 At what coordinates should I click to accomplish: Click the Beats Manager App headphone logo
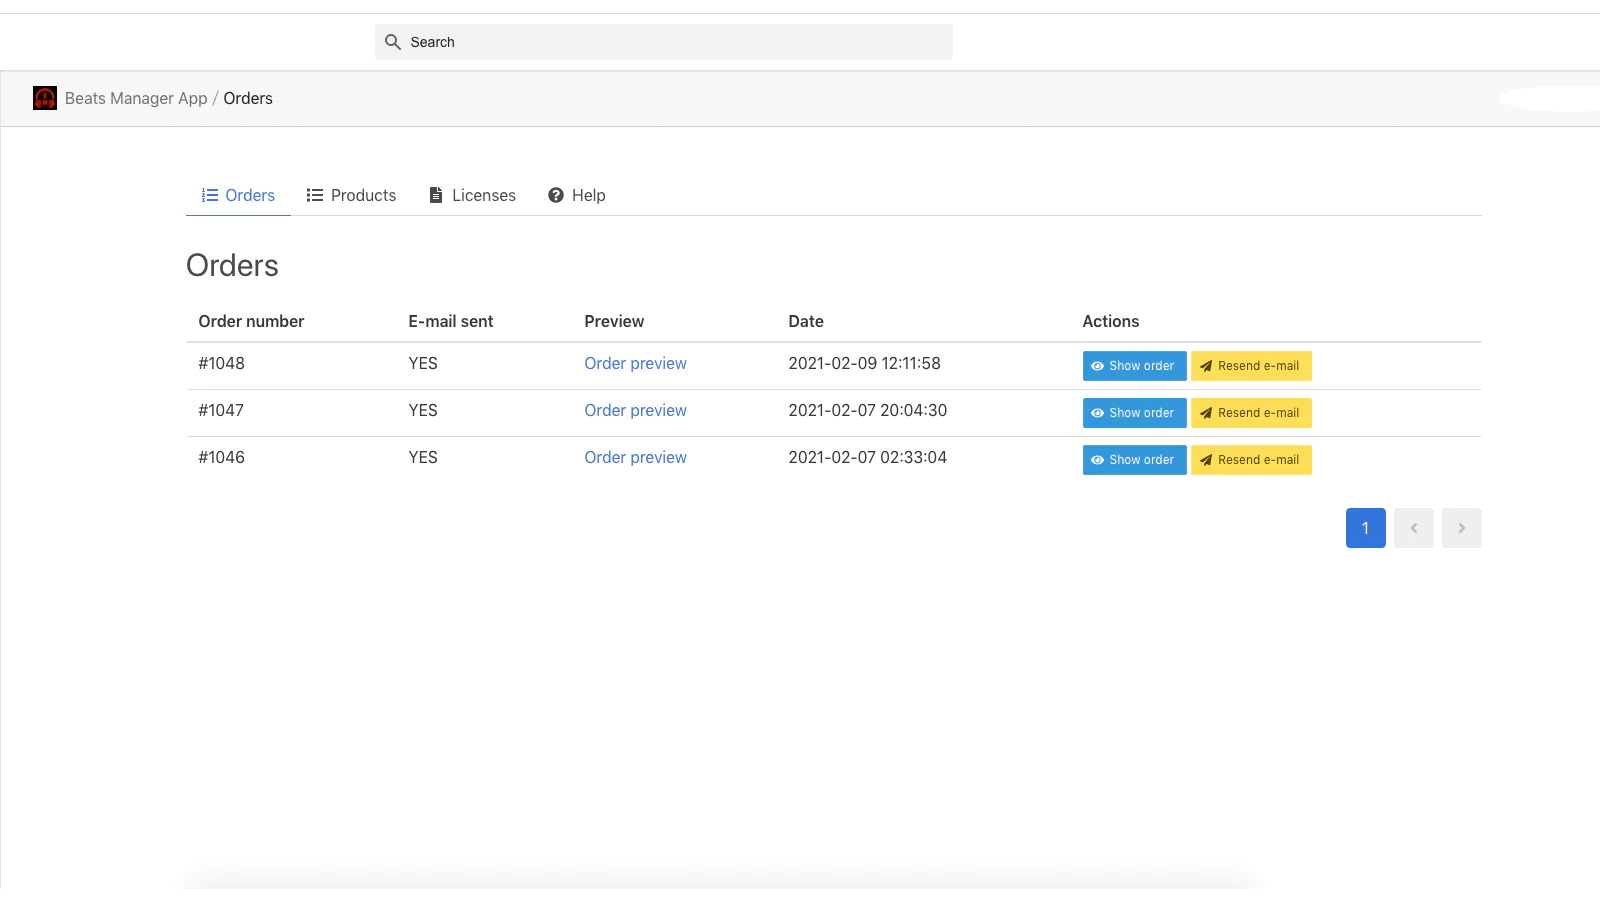pyautogui.click(x=45, y=98)
